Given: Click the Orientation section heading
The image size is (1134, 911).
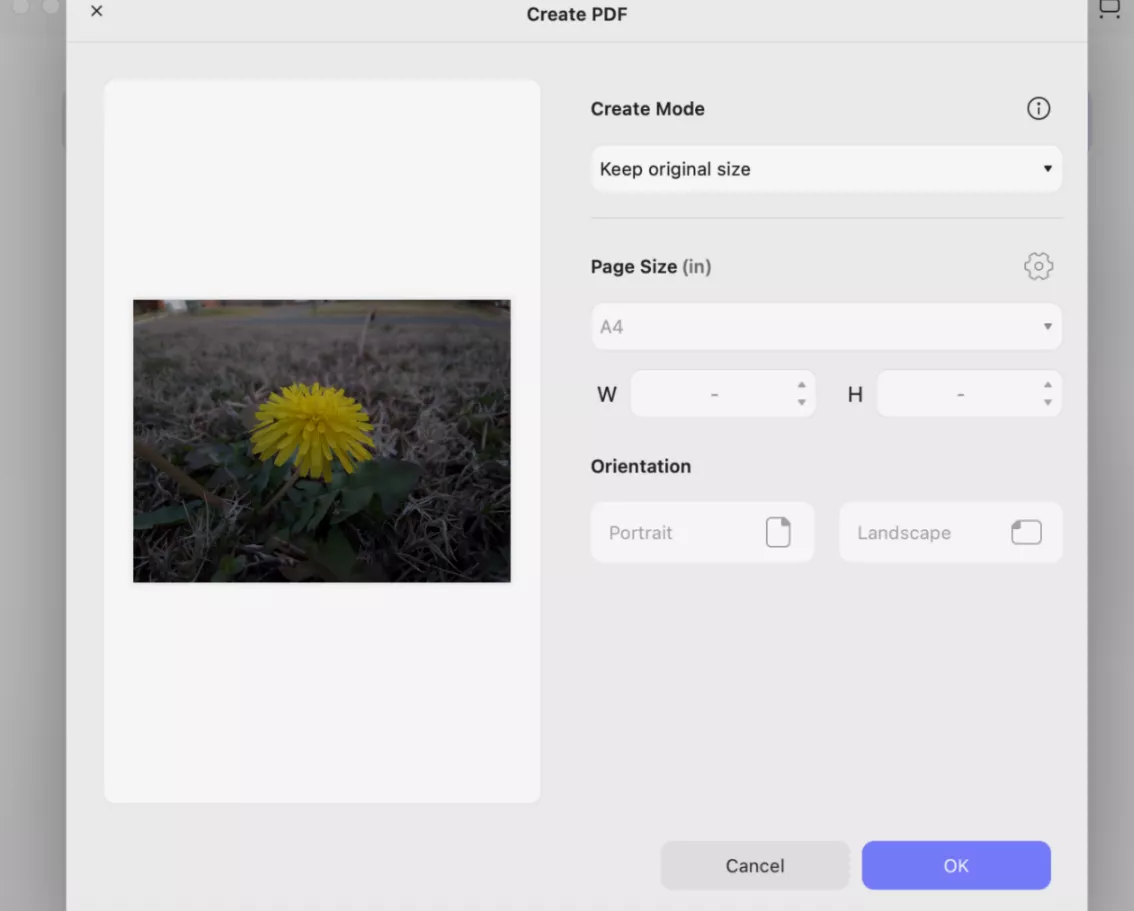Looking at the screenshot, I should point(640,466).
